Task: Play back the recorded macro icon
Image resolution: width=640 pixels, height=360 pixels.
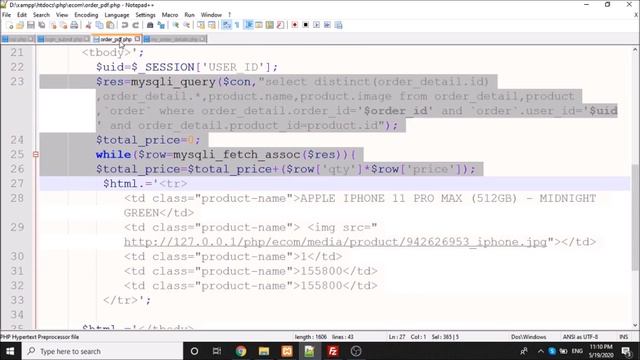Action: 316,25
